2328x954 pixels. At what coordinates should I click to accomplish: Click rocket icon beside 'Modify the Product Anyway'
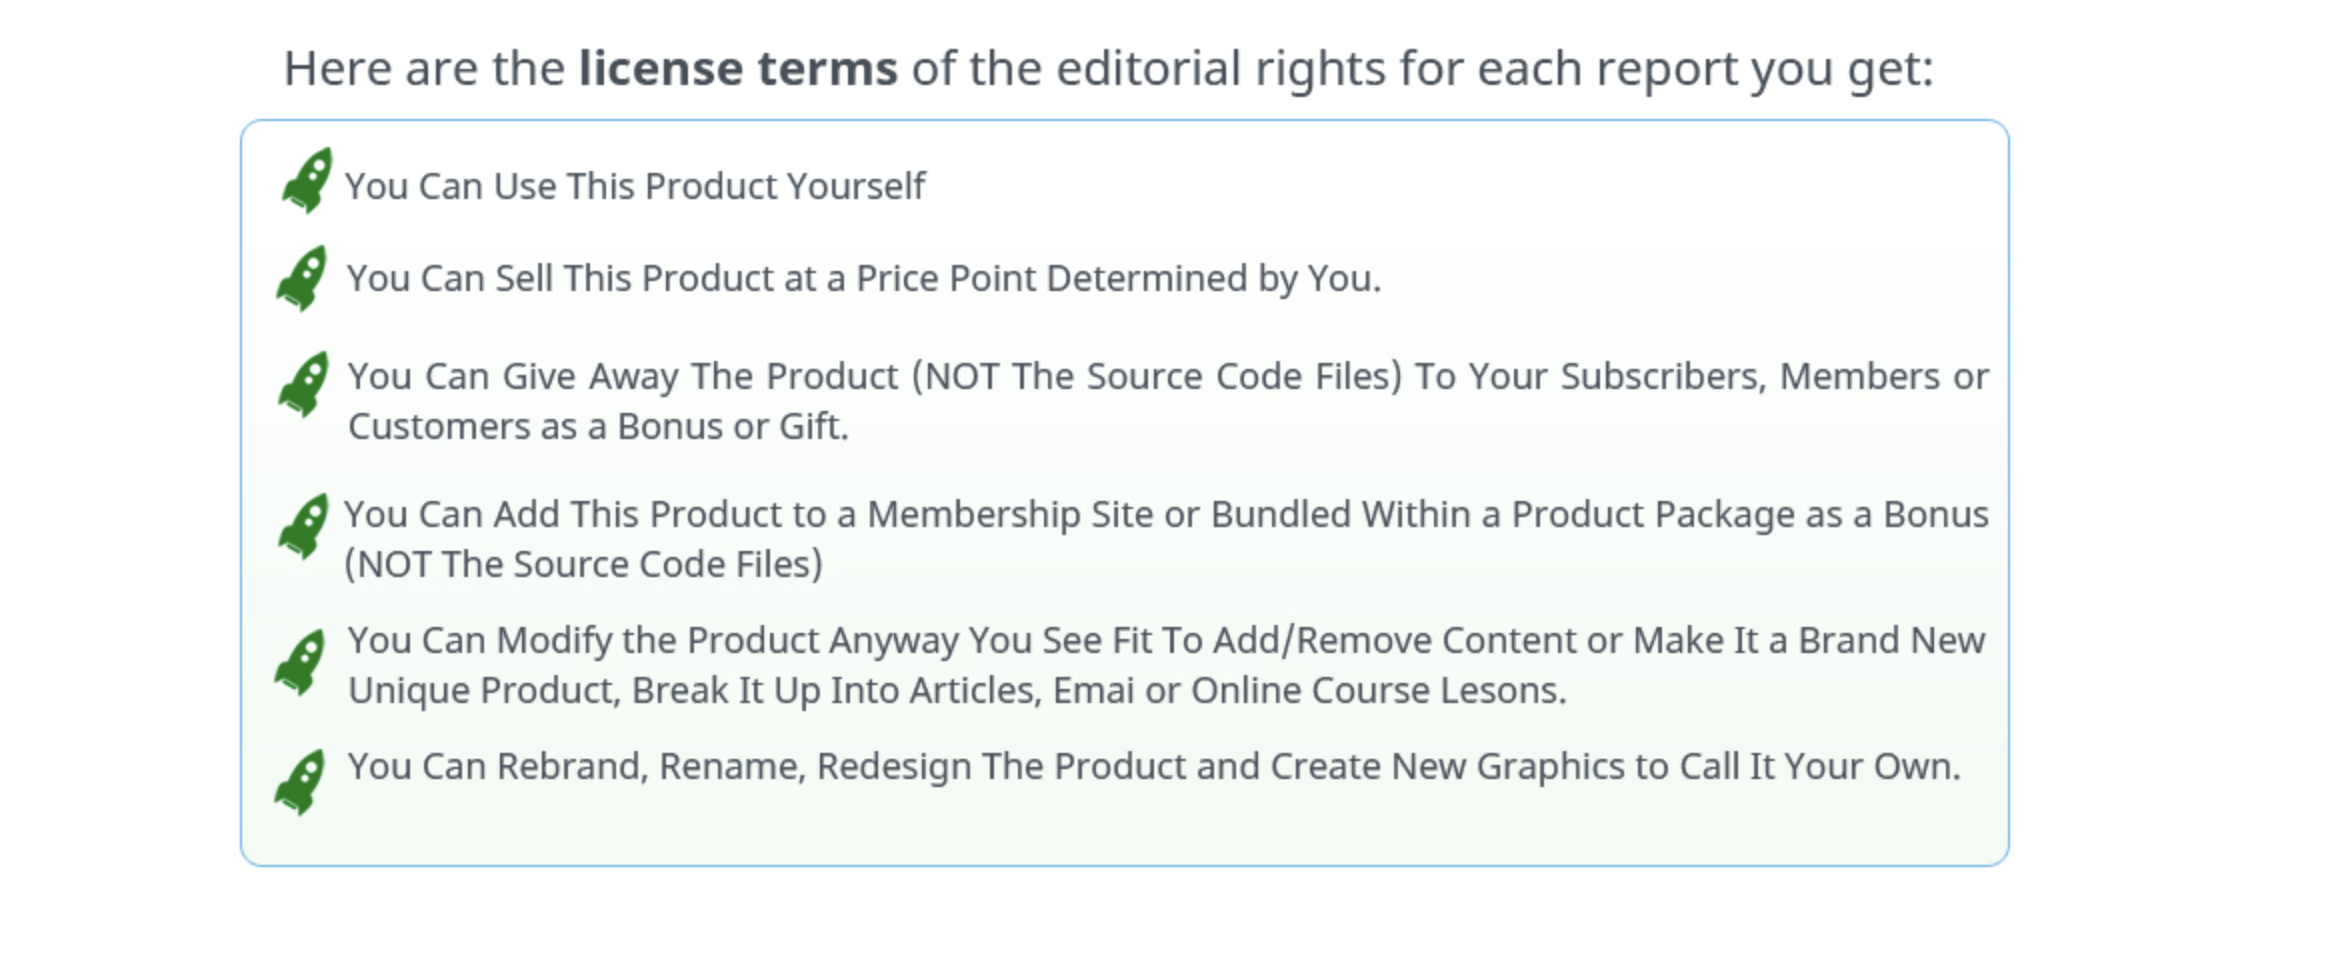click(300, 662)
